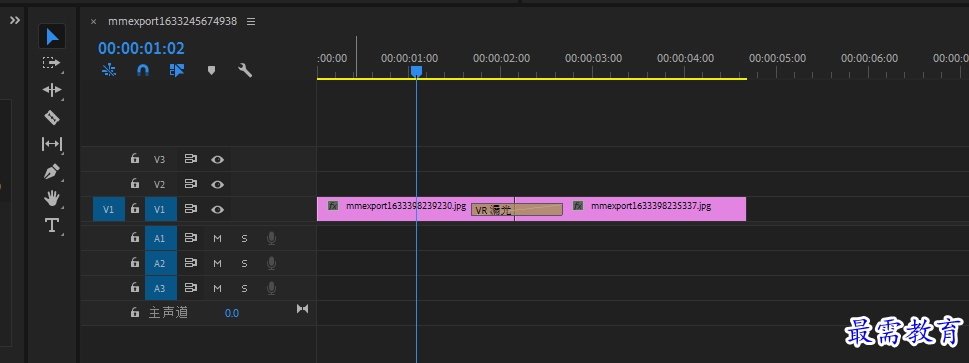Image resolution: width=969 pixels, height=363 pixels.
Task: Click ruler at 00:00:05:00
Action: [777, 58]
